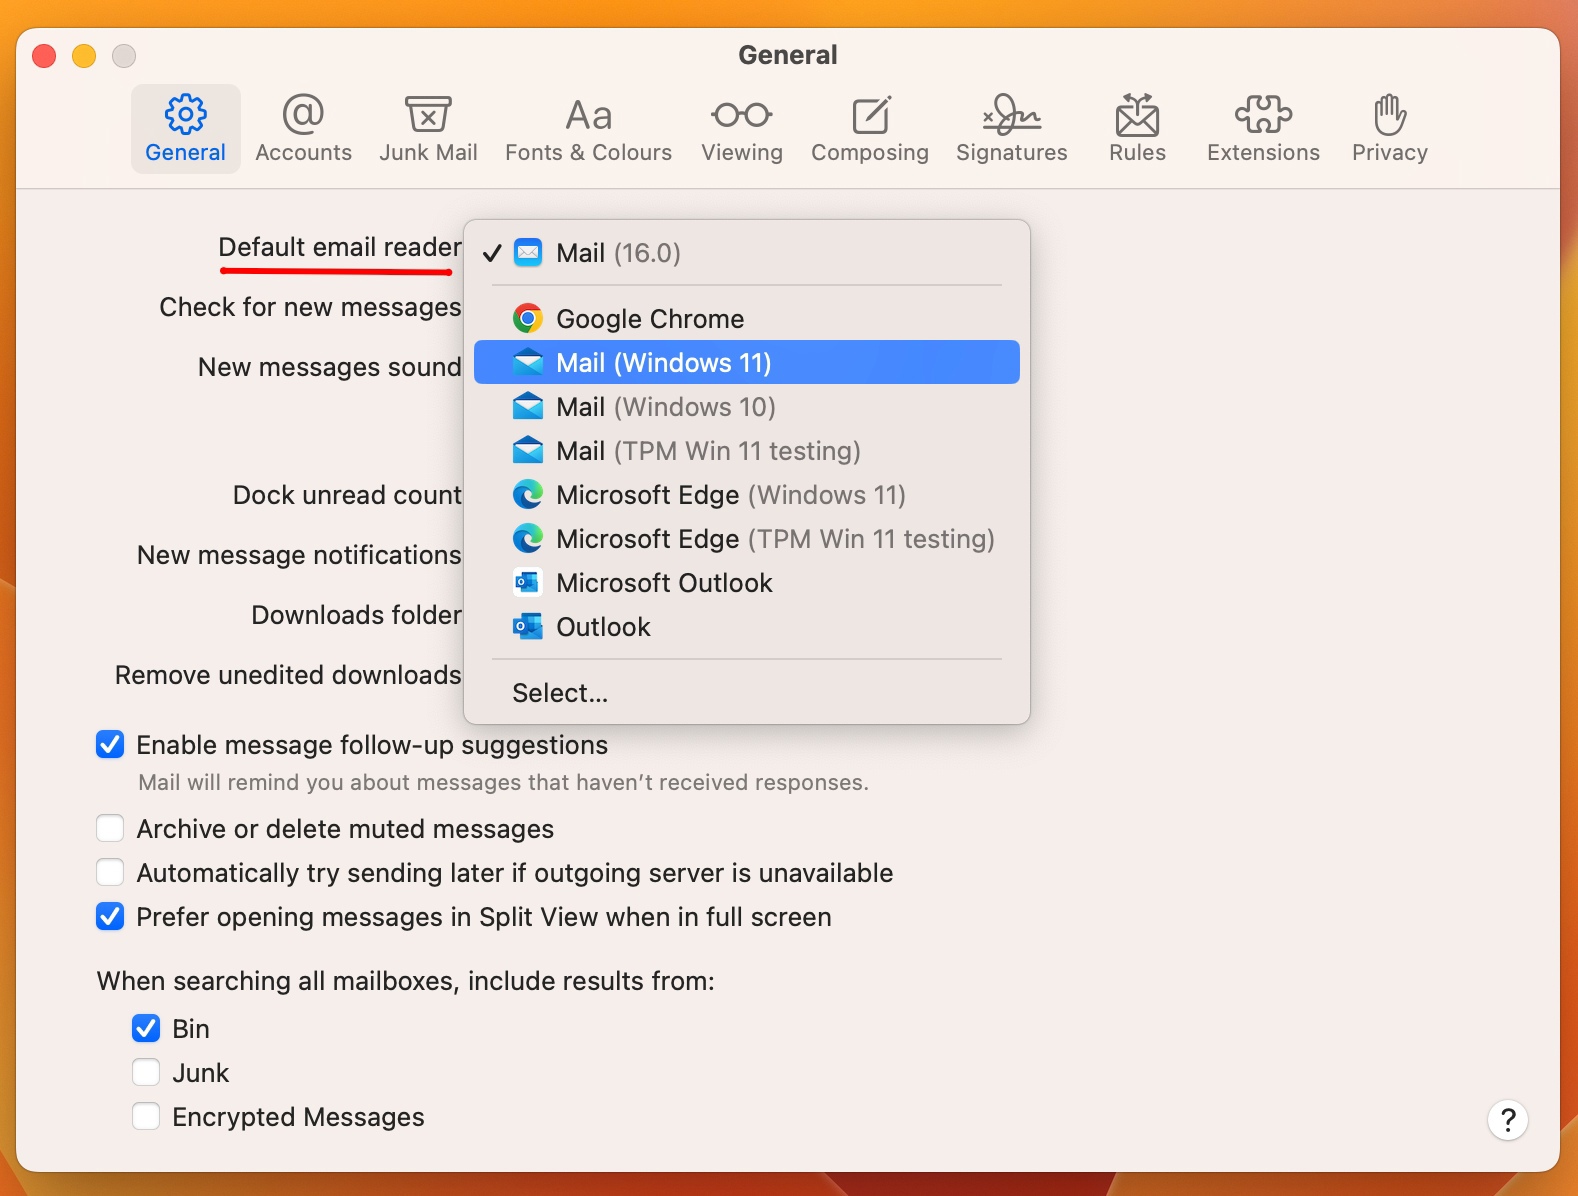Screen dimensions: 1578x1196
Task: Open the Signatures pane
Action: [1011, 129]
